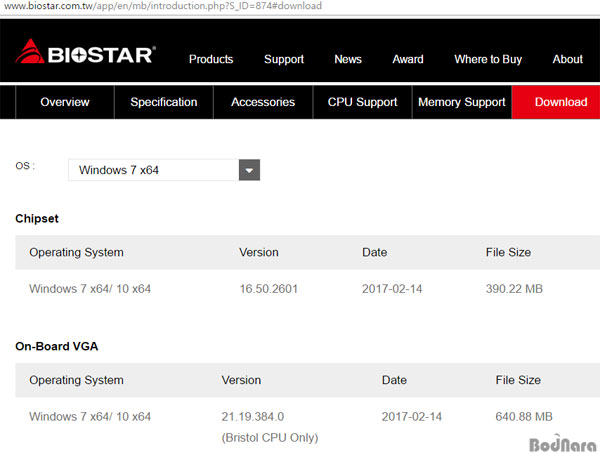Open the Support menu
The image size is (600, 455).
coord(284,59)
